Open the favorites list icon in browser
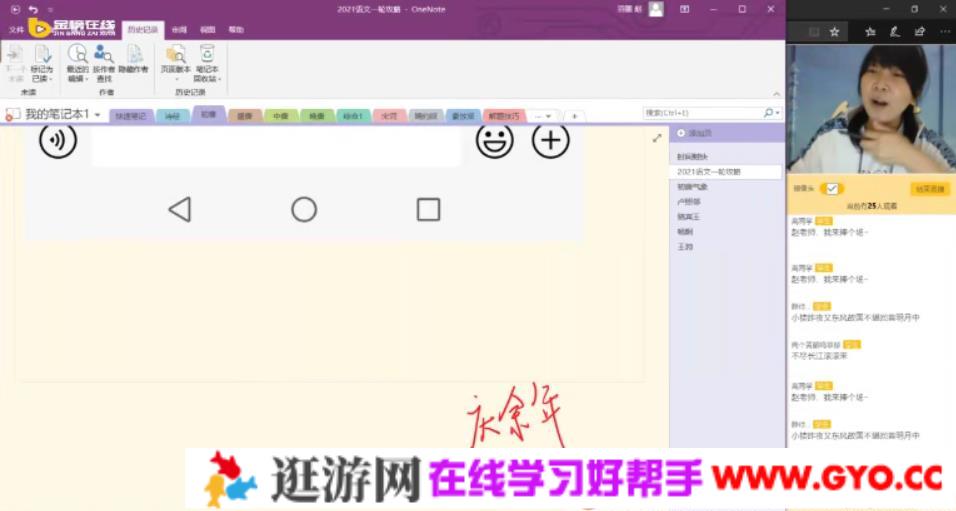Screen dimensions: 956x511 click(x=870, y=32)
